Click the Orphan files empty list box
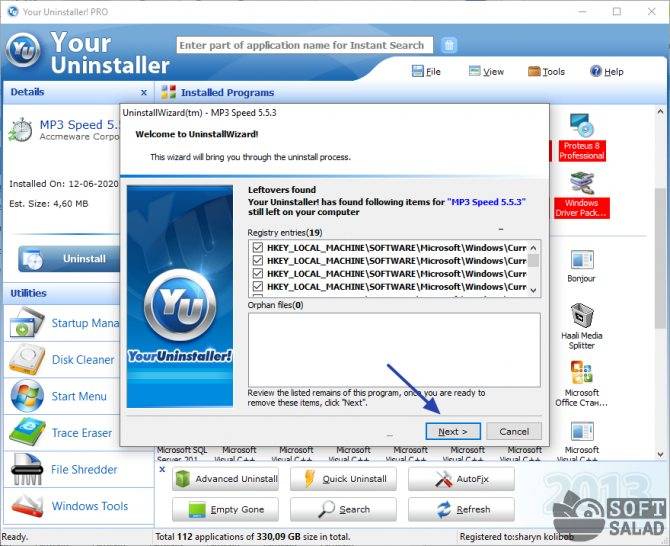This screenshot has width=670, height=546. 394,350
